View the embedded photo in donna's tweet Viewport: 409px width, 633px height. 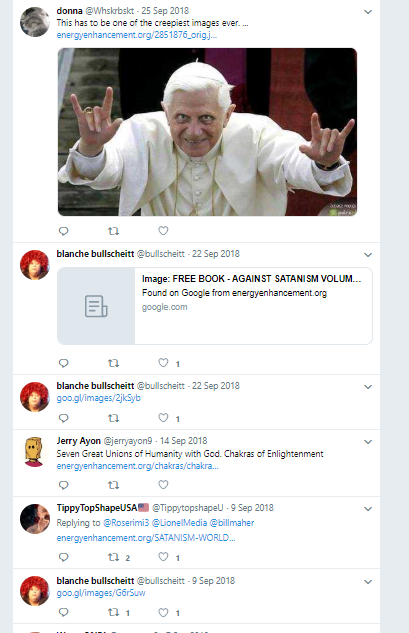coord(207,132)
